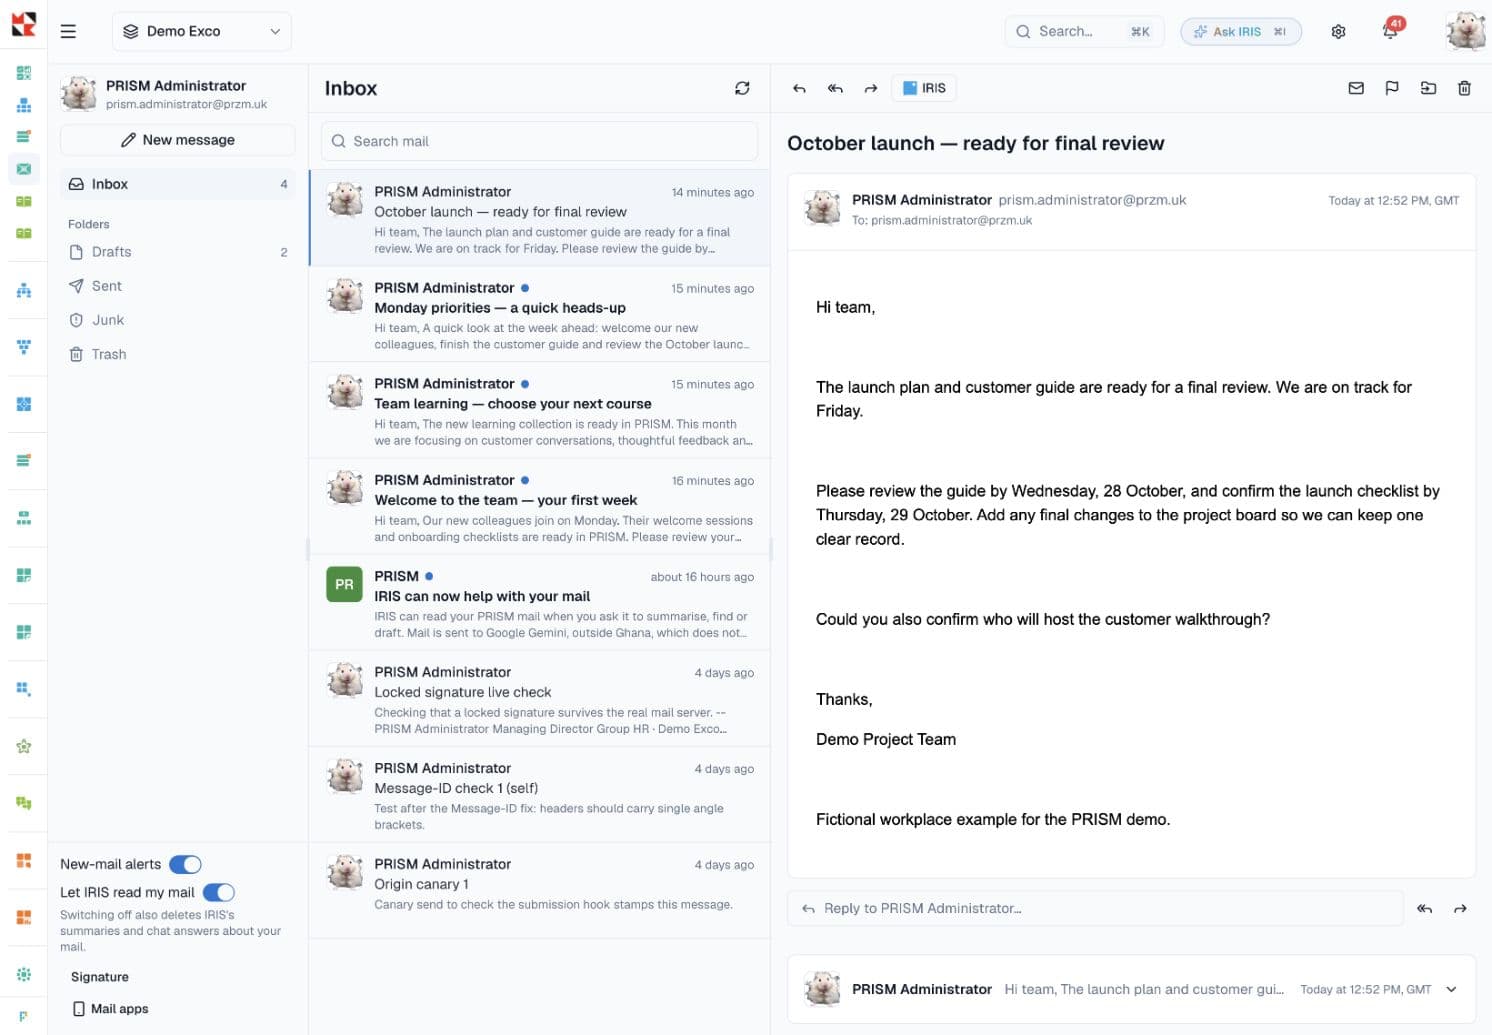Click the Ask IRIS button
The width and height of the screenshot is (1492, 1035).
tap(1241, 31)
